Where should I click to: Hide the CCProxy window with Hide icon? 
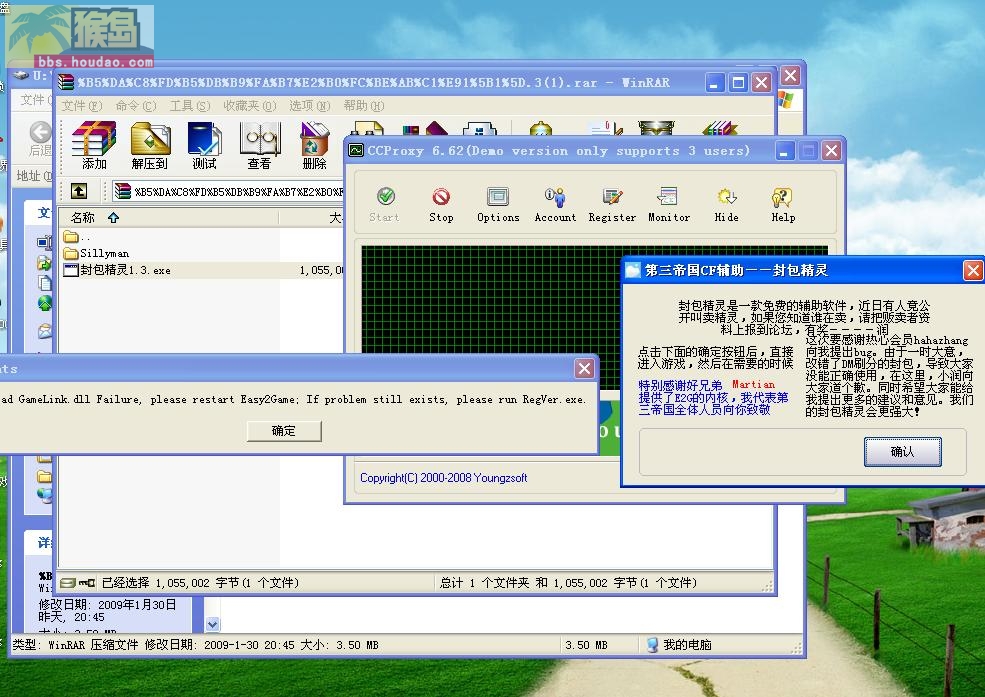(727, 205)
